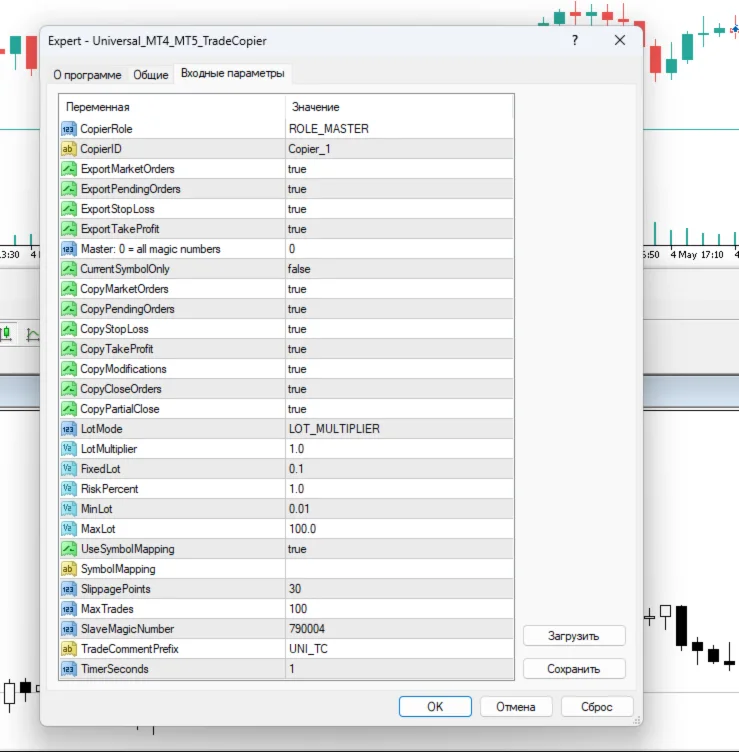
Task: Click the CopyCloseOrders boolean icon
Action: pos(69,389)
